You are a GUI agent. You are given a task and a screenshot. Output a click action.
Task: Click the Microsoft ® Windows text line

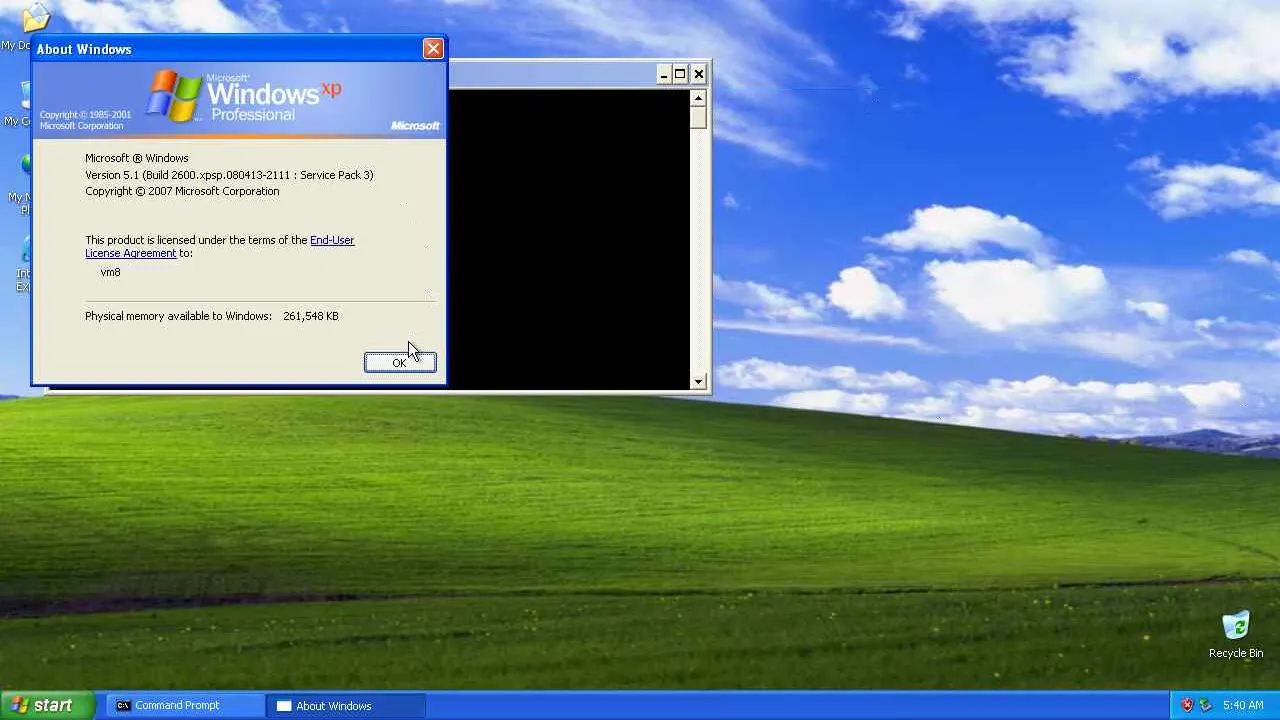[x=136, y=158]
